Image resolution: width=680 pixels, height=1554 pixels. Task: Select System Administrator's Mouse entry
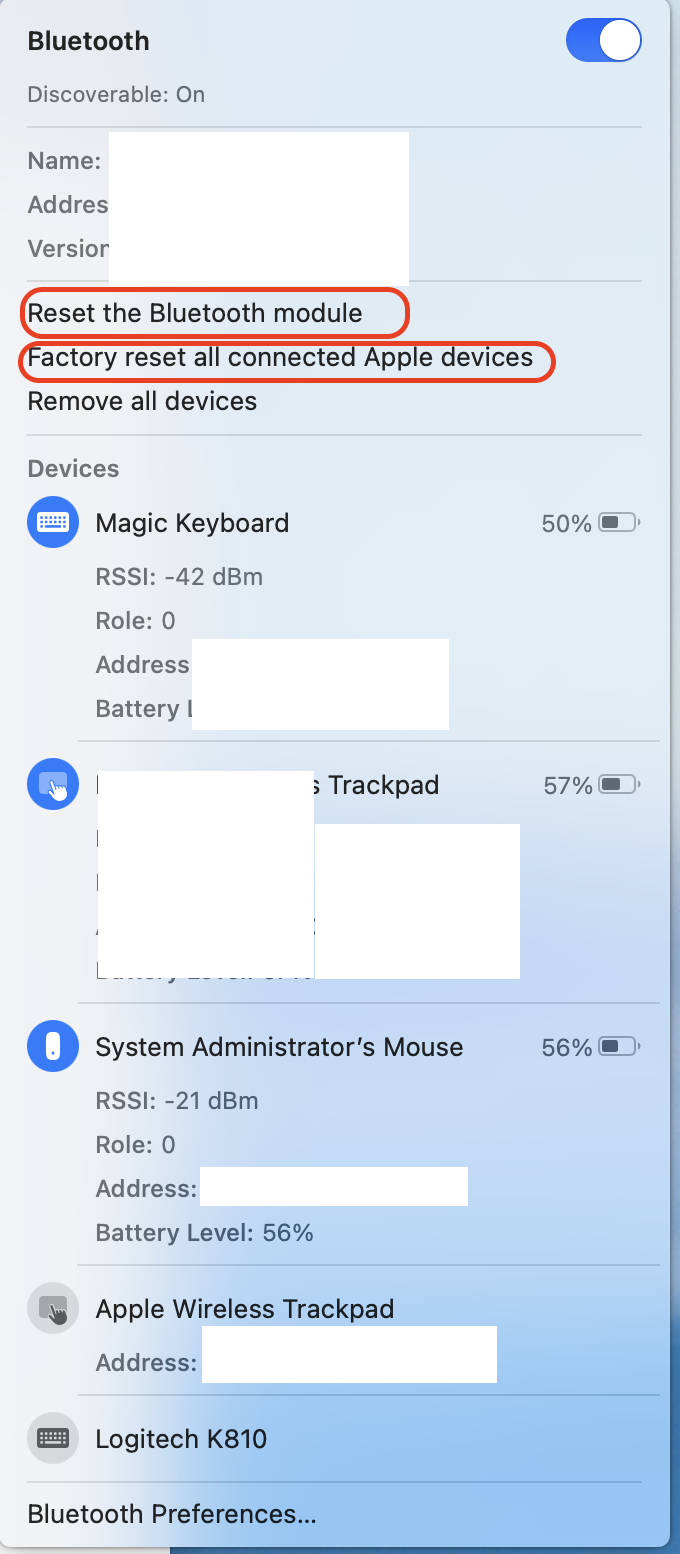(279, 1047)
